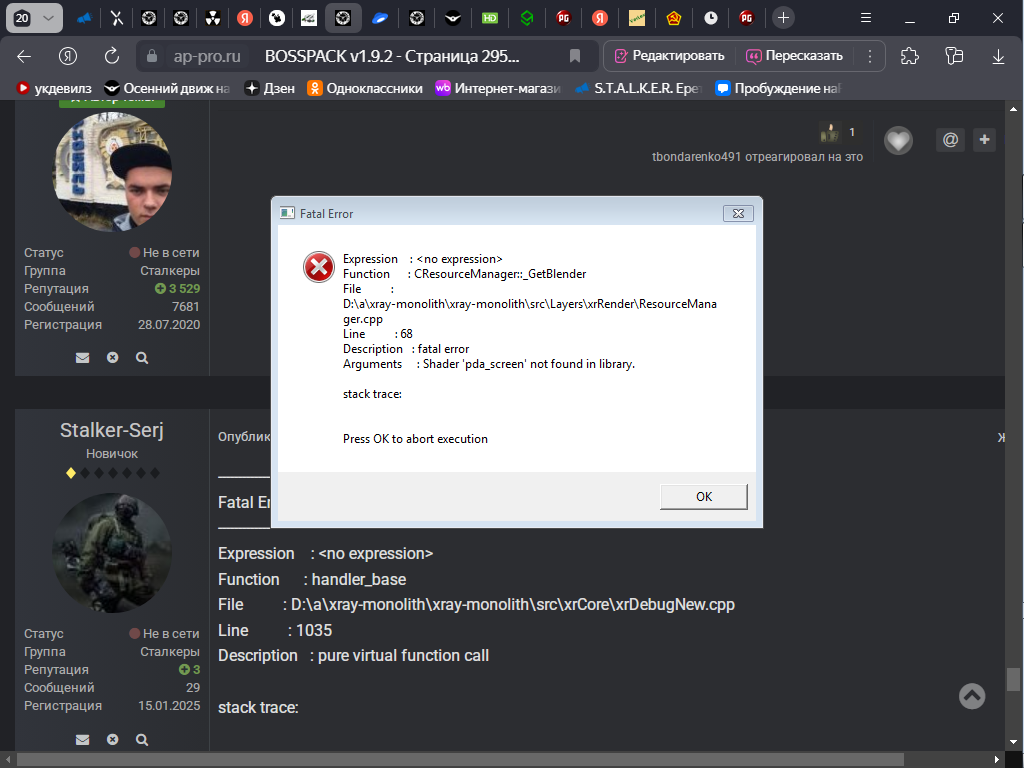Viewport: 1024px width, 768px height.
Task: Open the Осенний движ bookmark
Action: click(x=168, y=88)
